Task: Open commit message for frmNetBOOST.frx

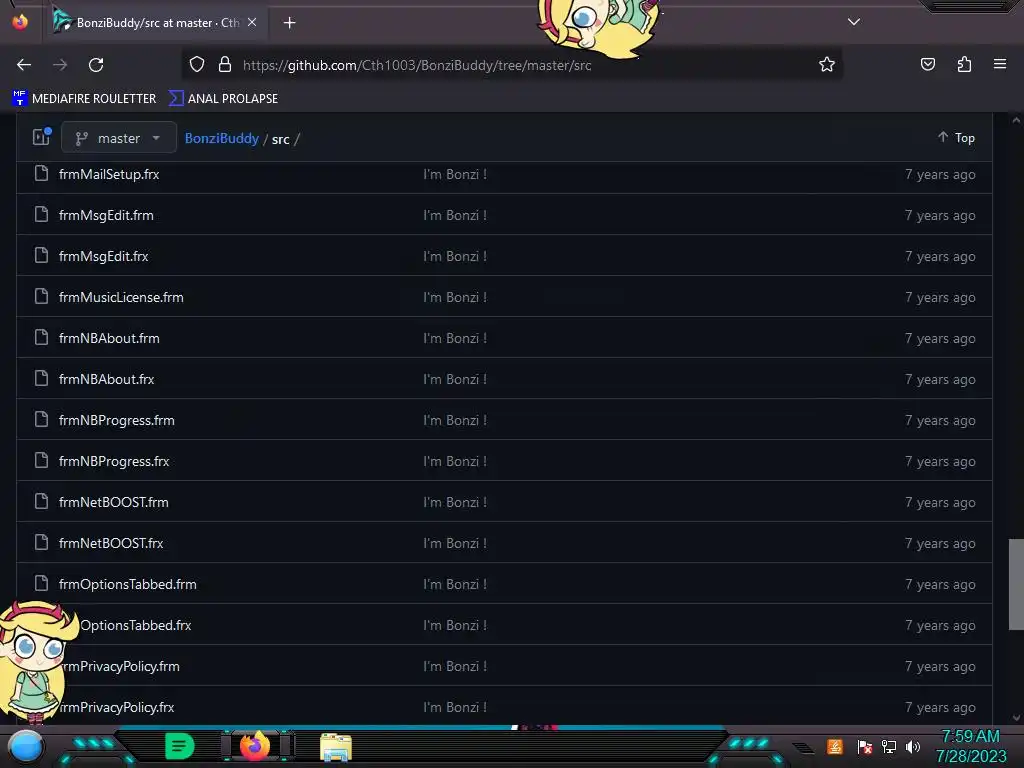Action: coord(455,543)
